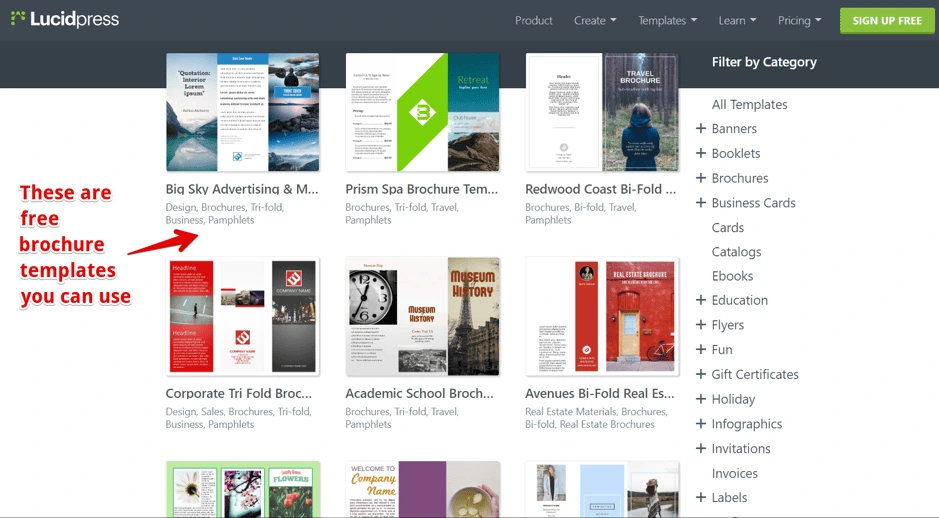Open the Create dropdown menu
Image resolution: width=939 pixels, height=518 pixels.
pos(595,20)
